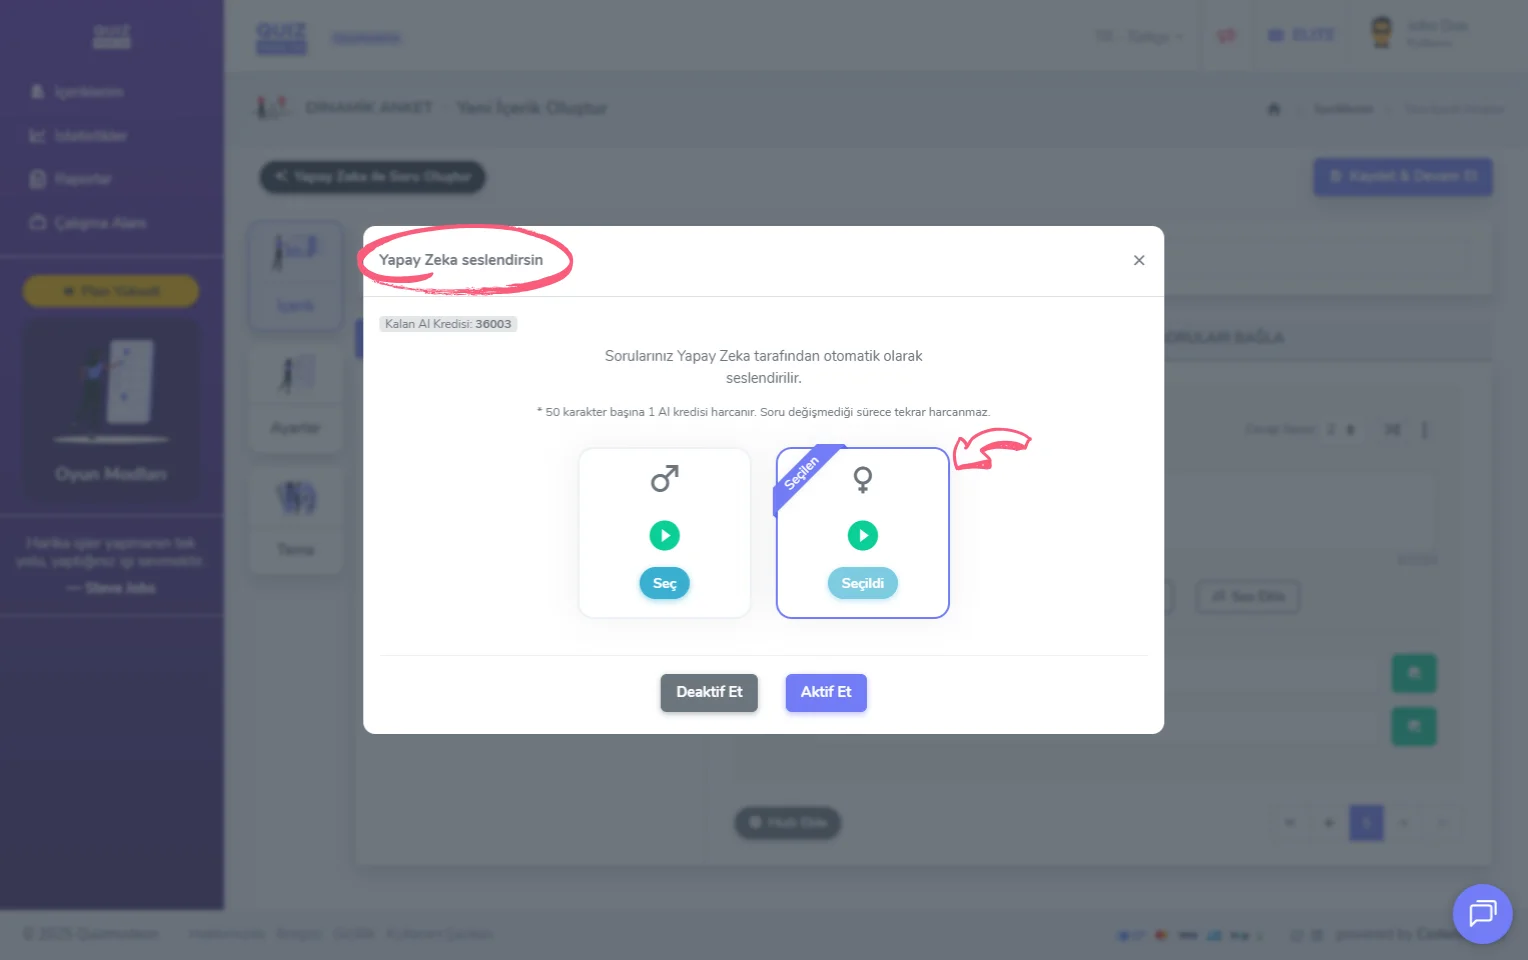Click the Kalan AI Kredisi badge
1528x960 pixels.
448,324
